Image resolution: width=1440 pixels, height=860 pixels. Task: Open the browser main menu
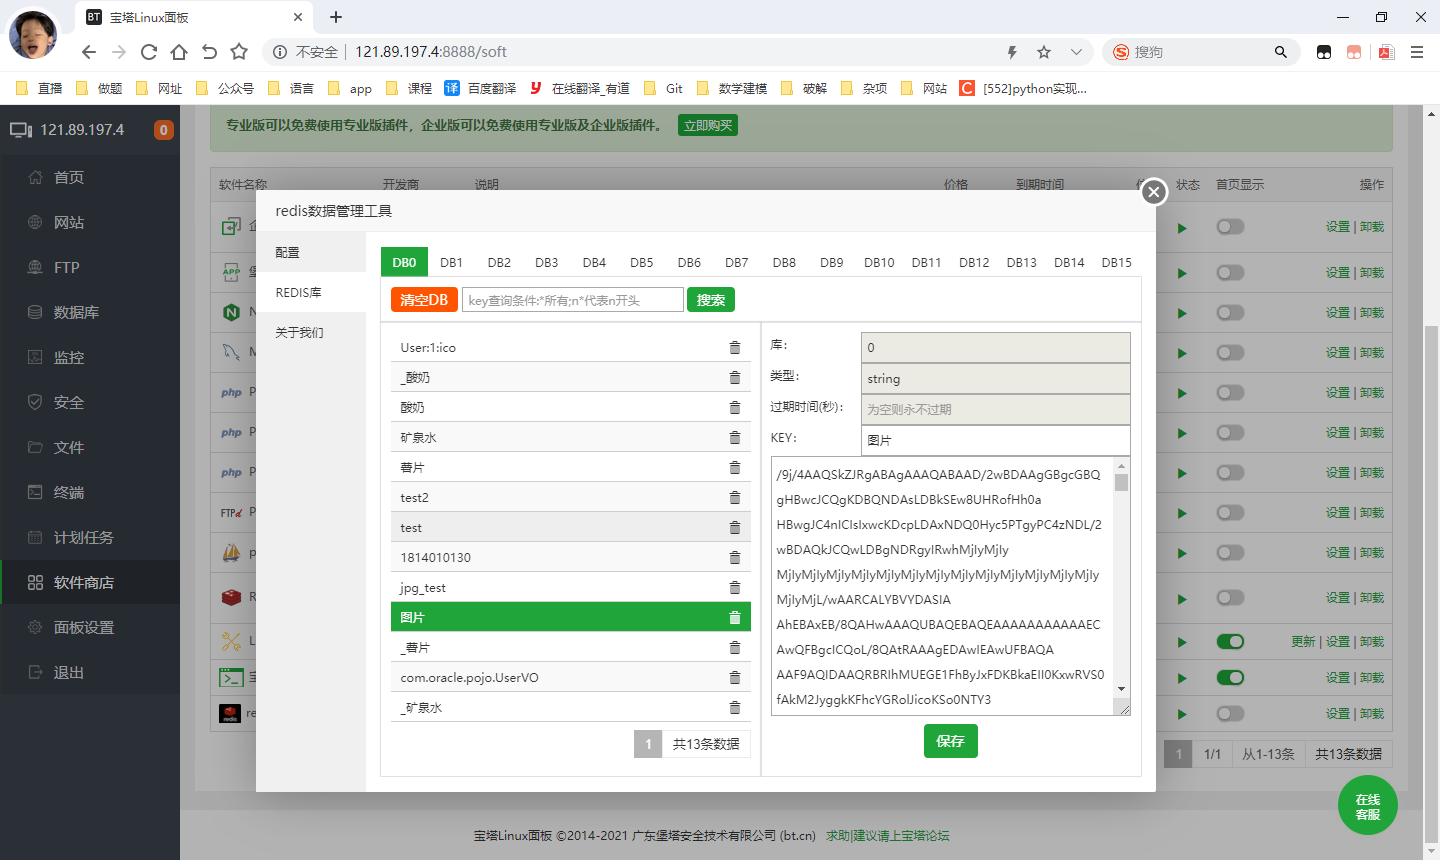[1417, 52]
